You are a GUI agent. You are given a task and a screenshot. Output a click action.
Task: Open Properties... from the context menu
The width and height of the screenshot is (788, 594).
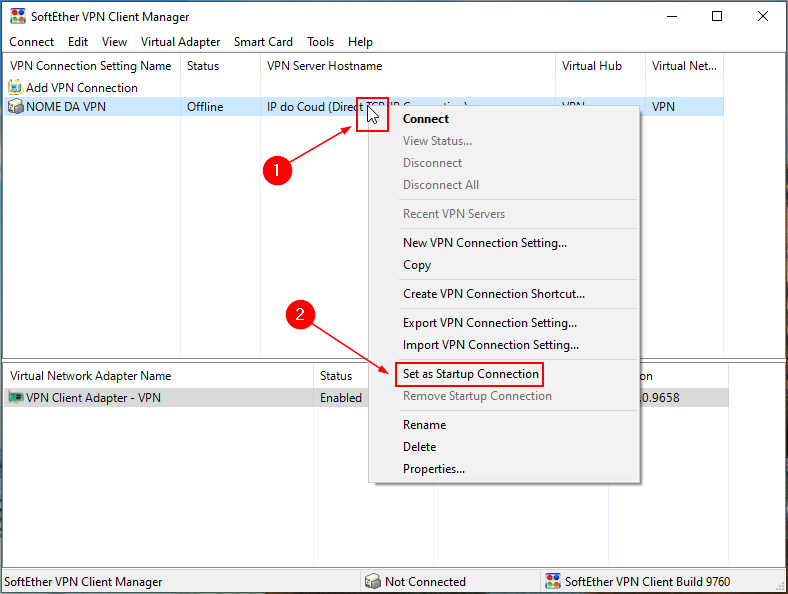point(504,469)
